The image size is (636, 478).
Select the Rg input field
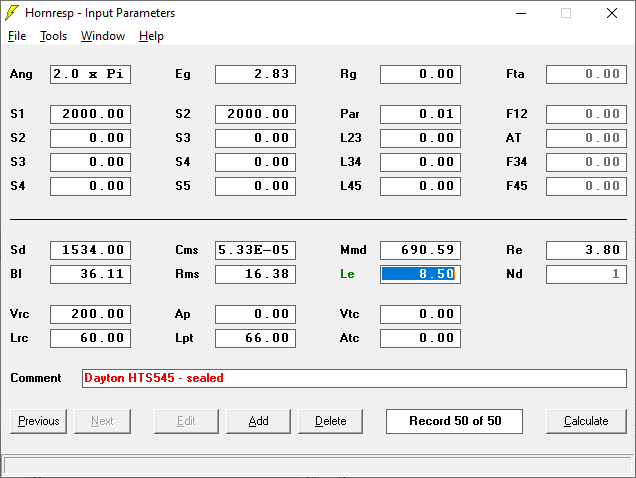(420, 74)
